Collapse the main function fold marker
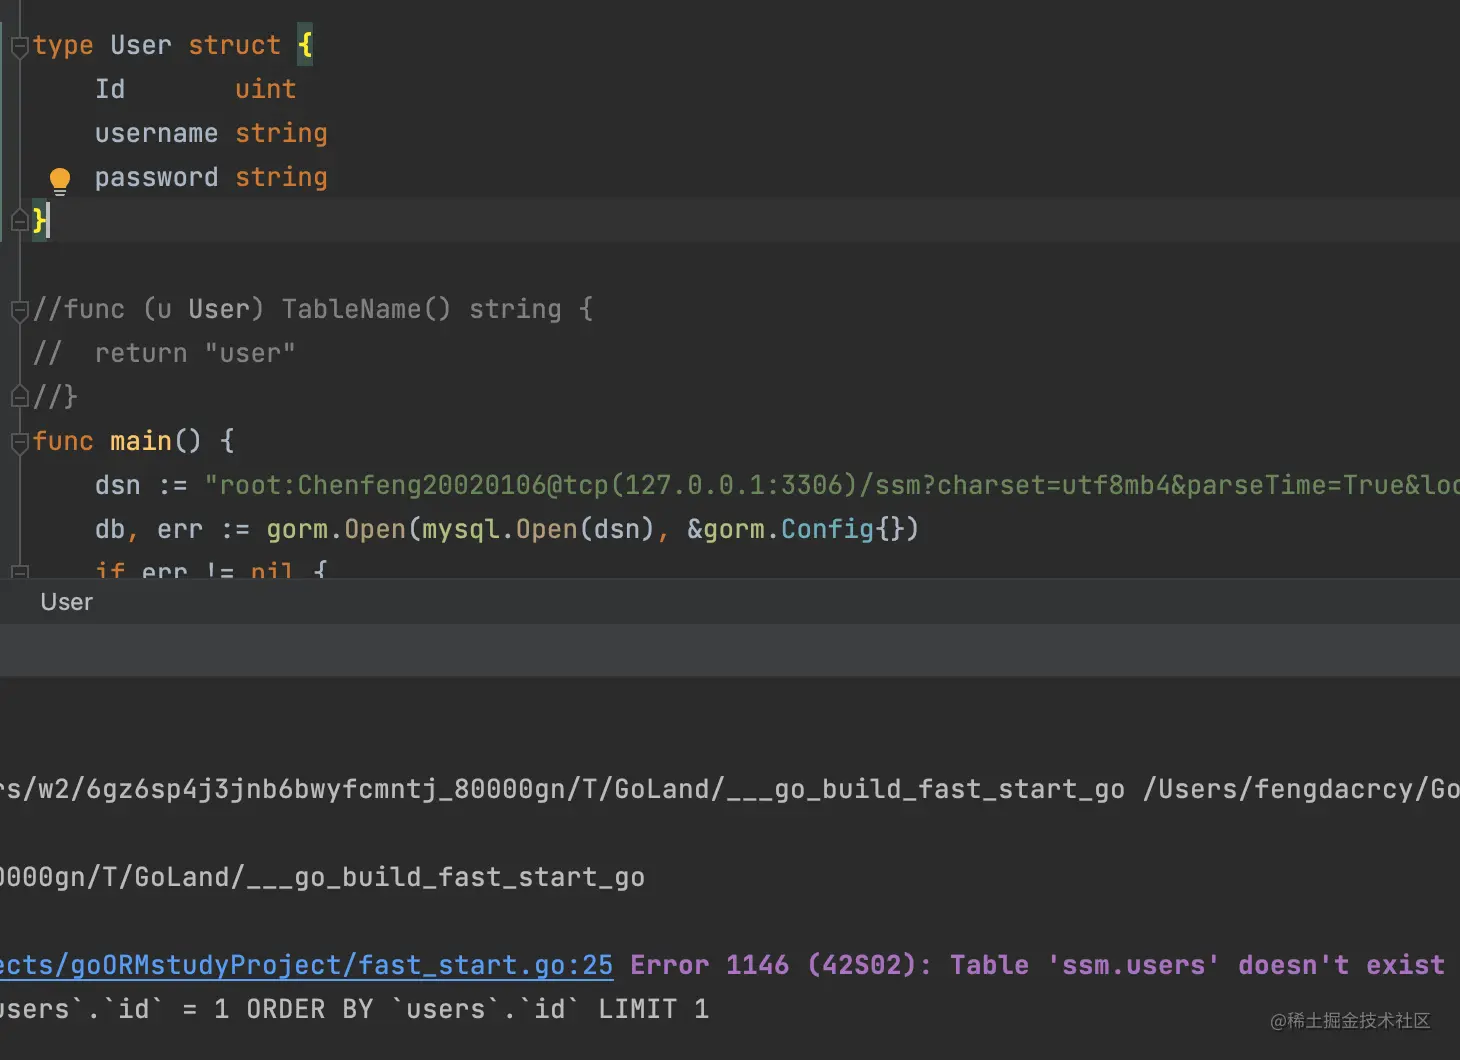 [19, 442]
